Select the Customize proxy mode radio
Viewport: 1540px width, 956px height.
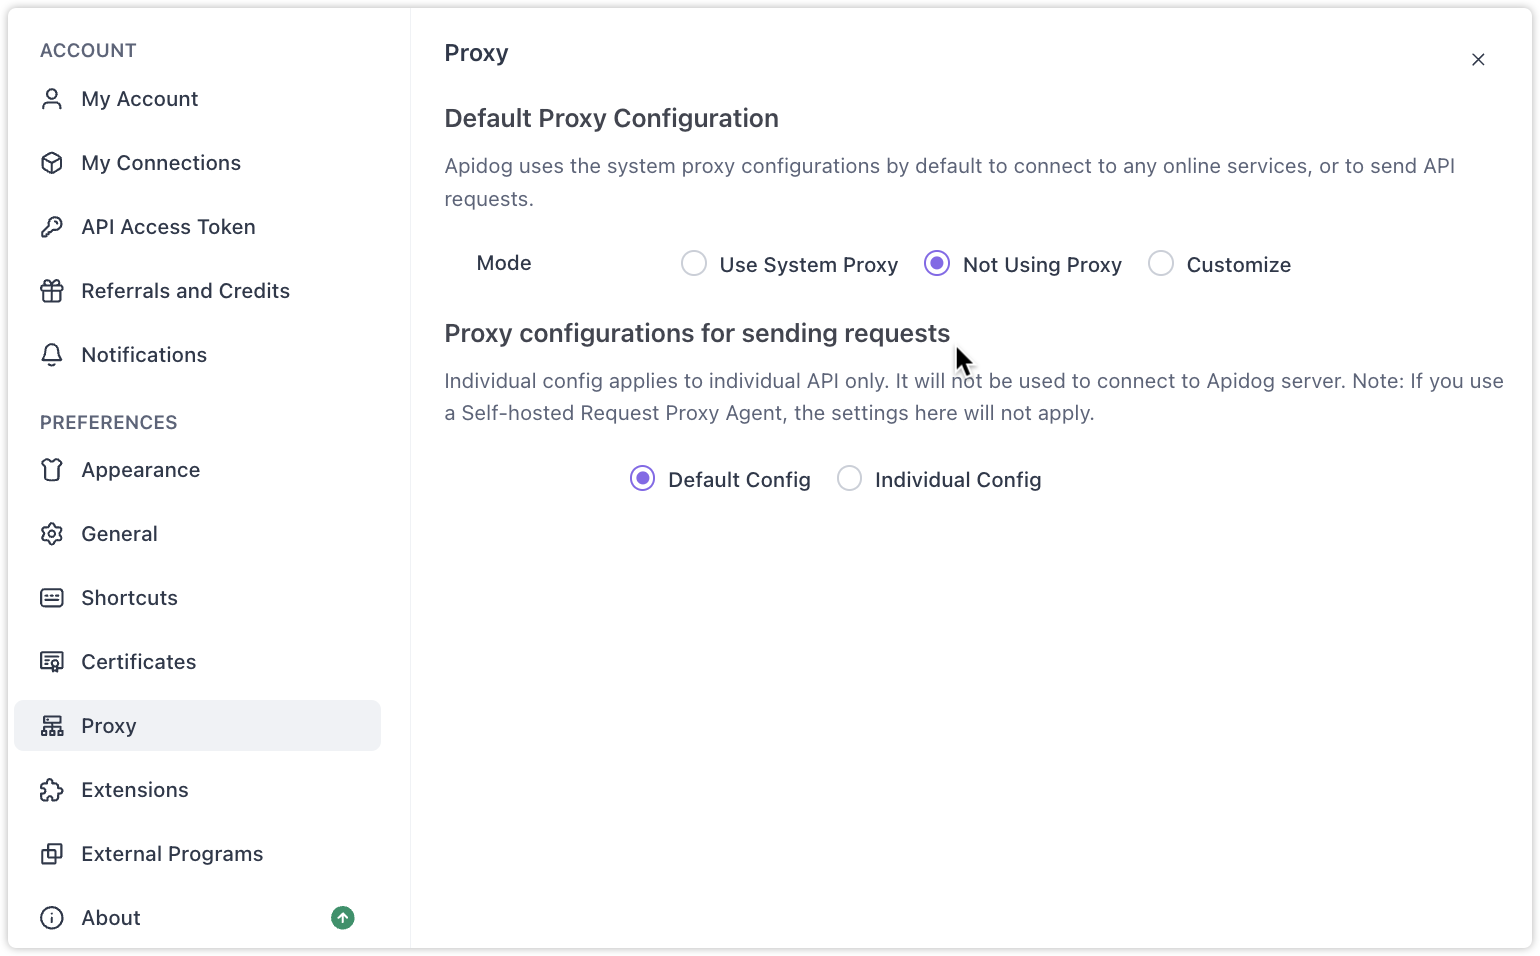coord(1161,263)
